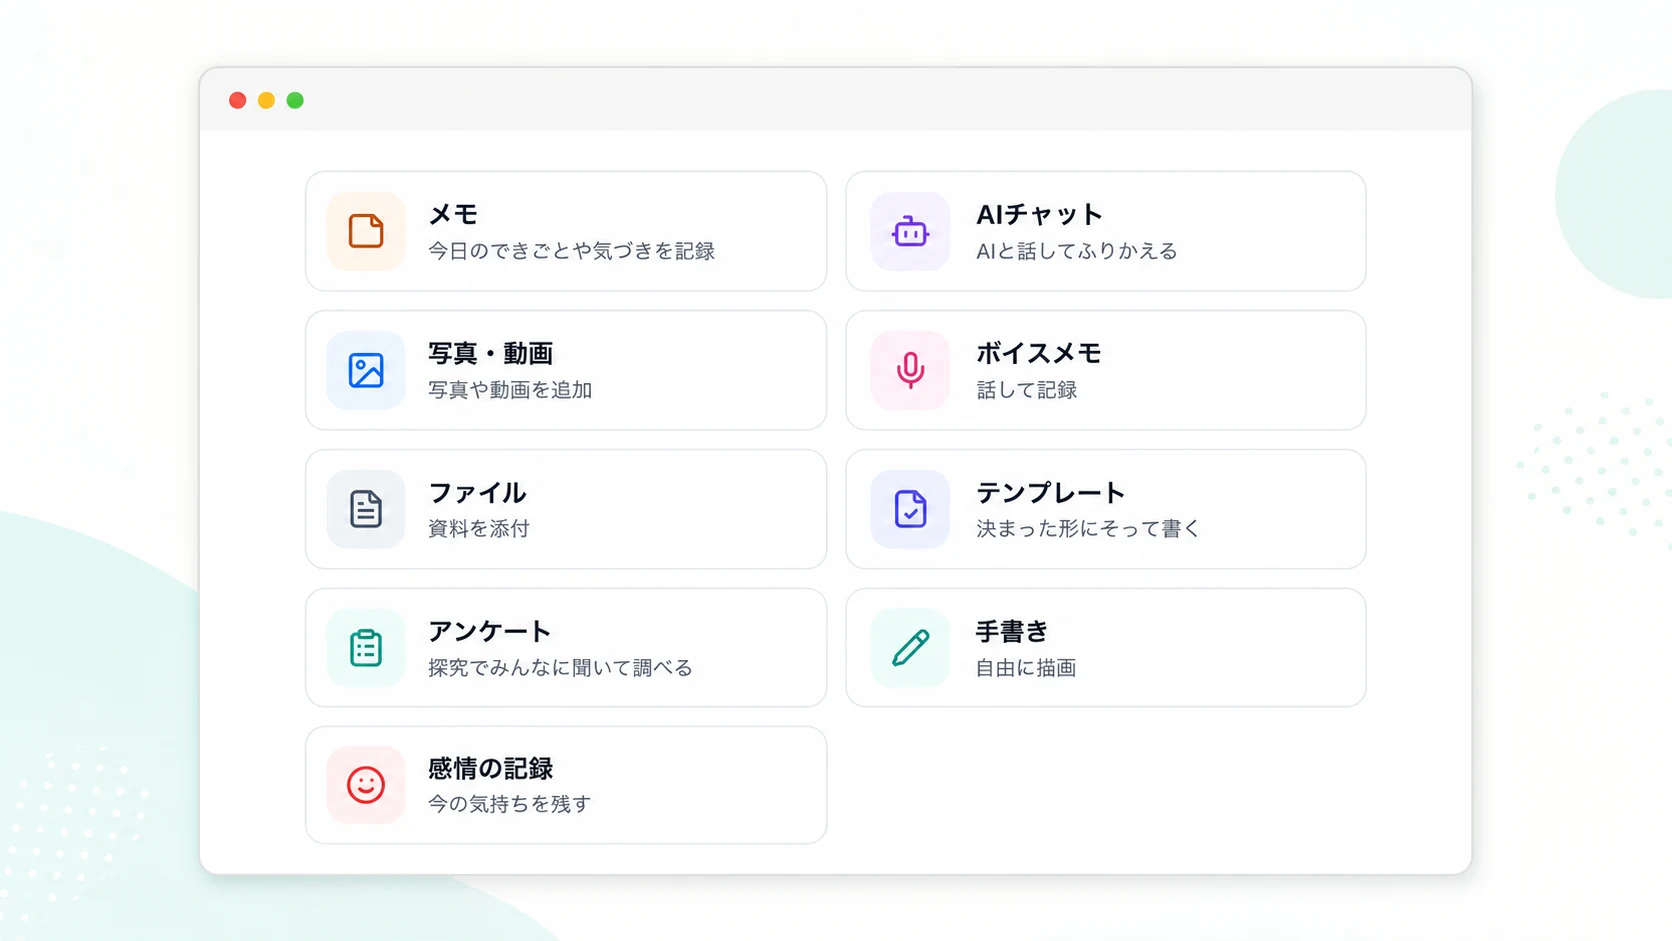Image resolution: width=1672 pixels, height=941 pixels.
Task: Click text AIと話してふりかえる
Action: click(1077, 251)
